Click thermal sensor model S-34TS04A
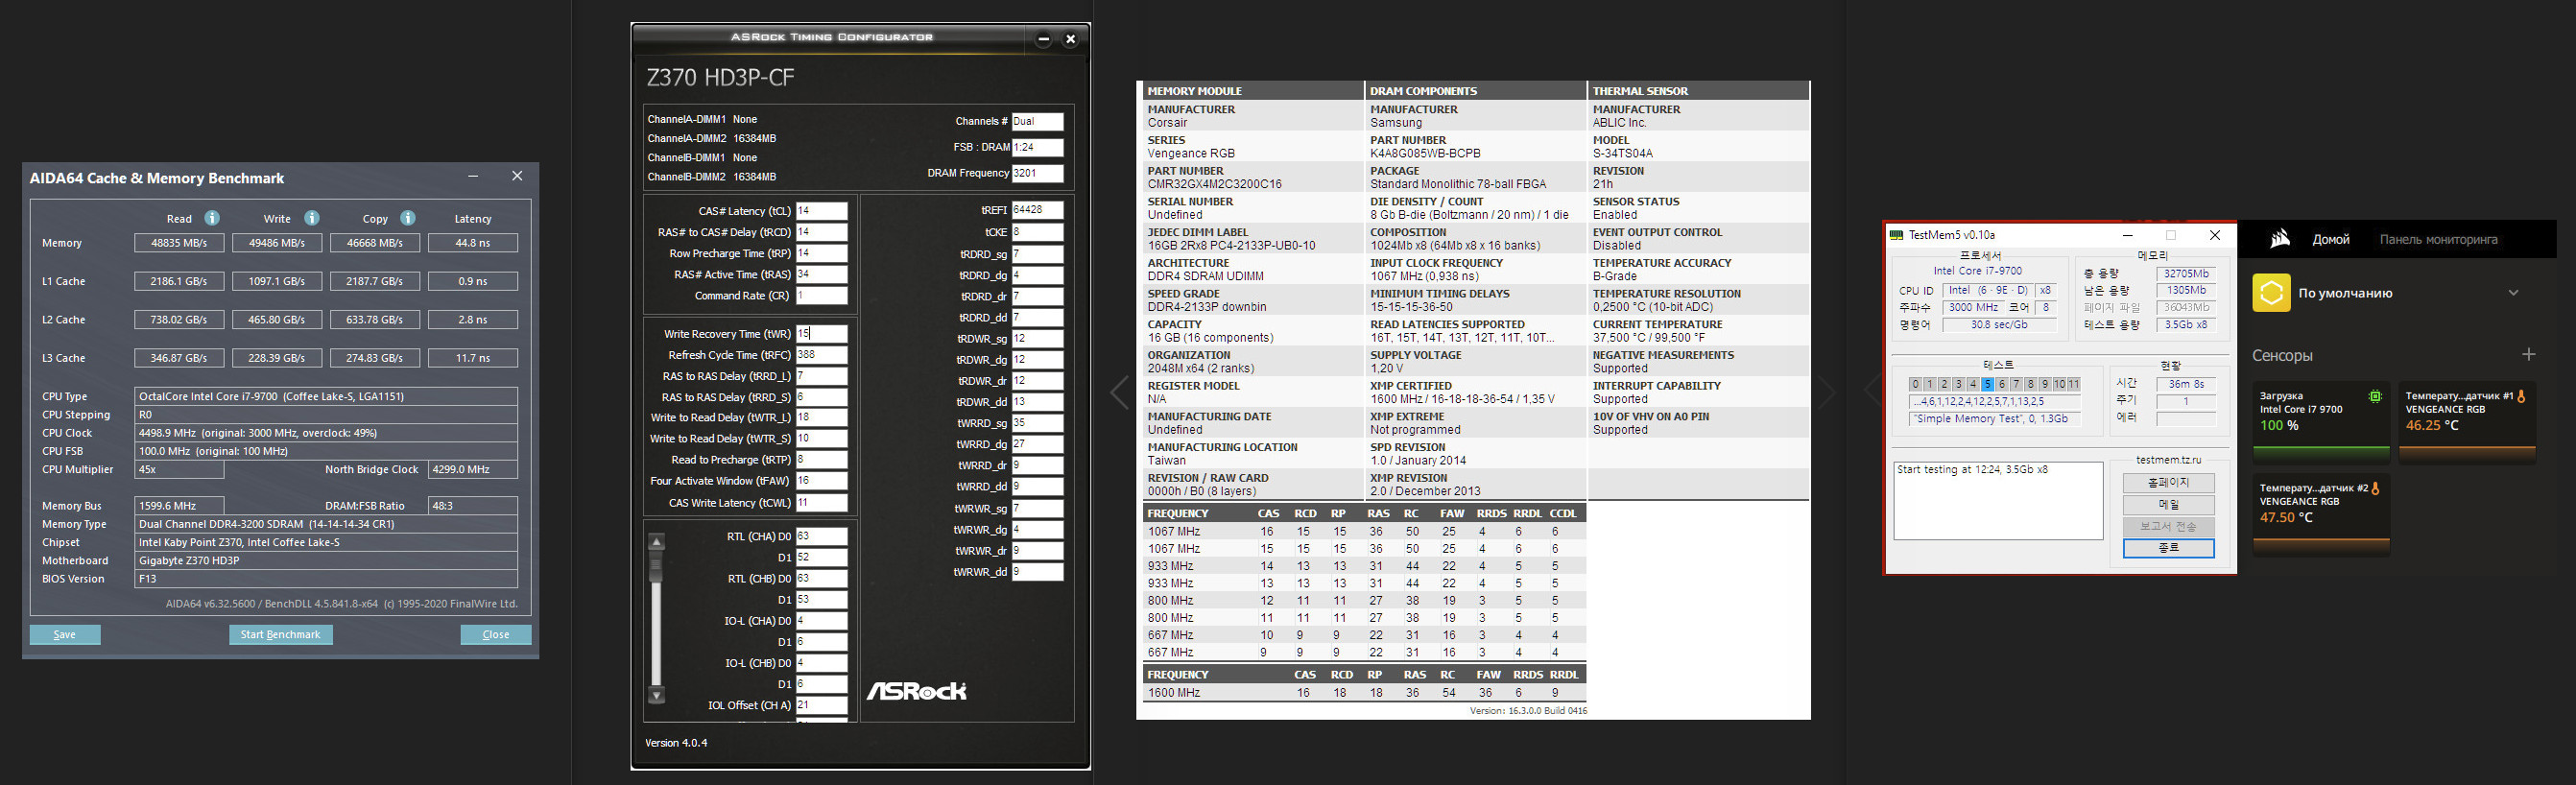 [1623, 154]
